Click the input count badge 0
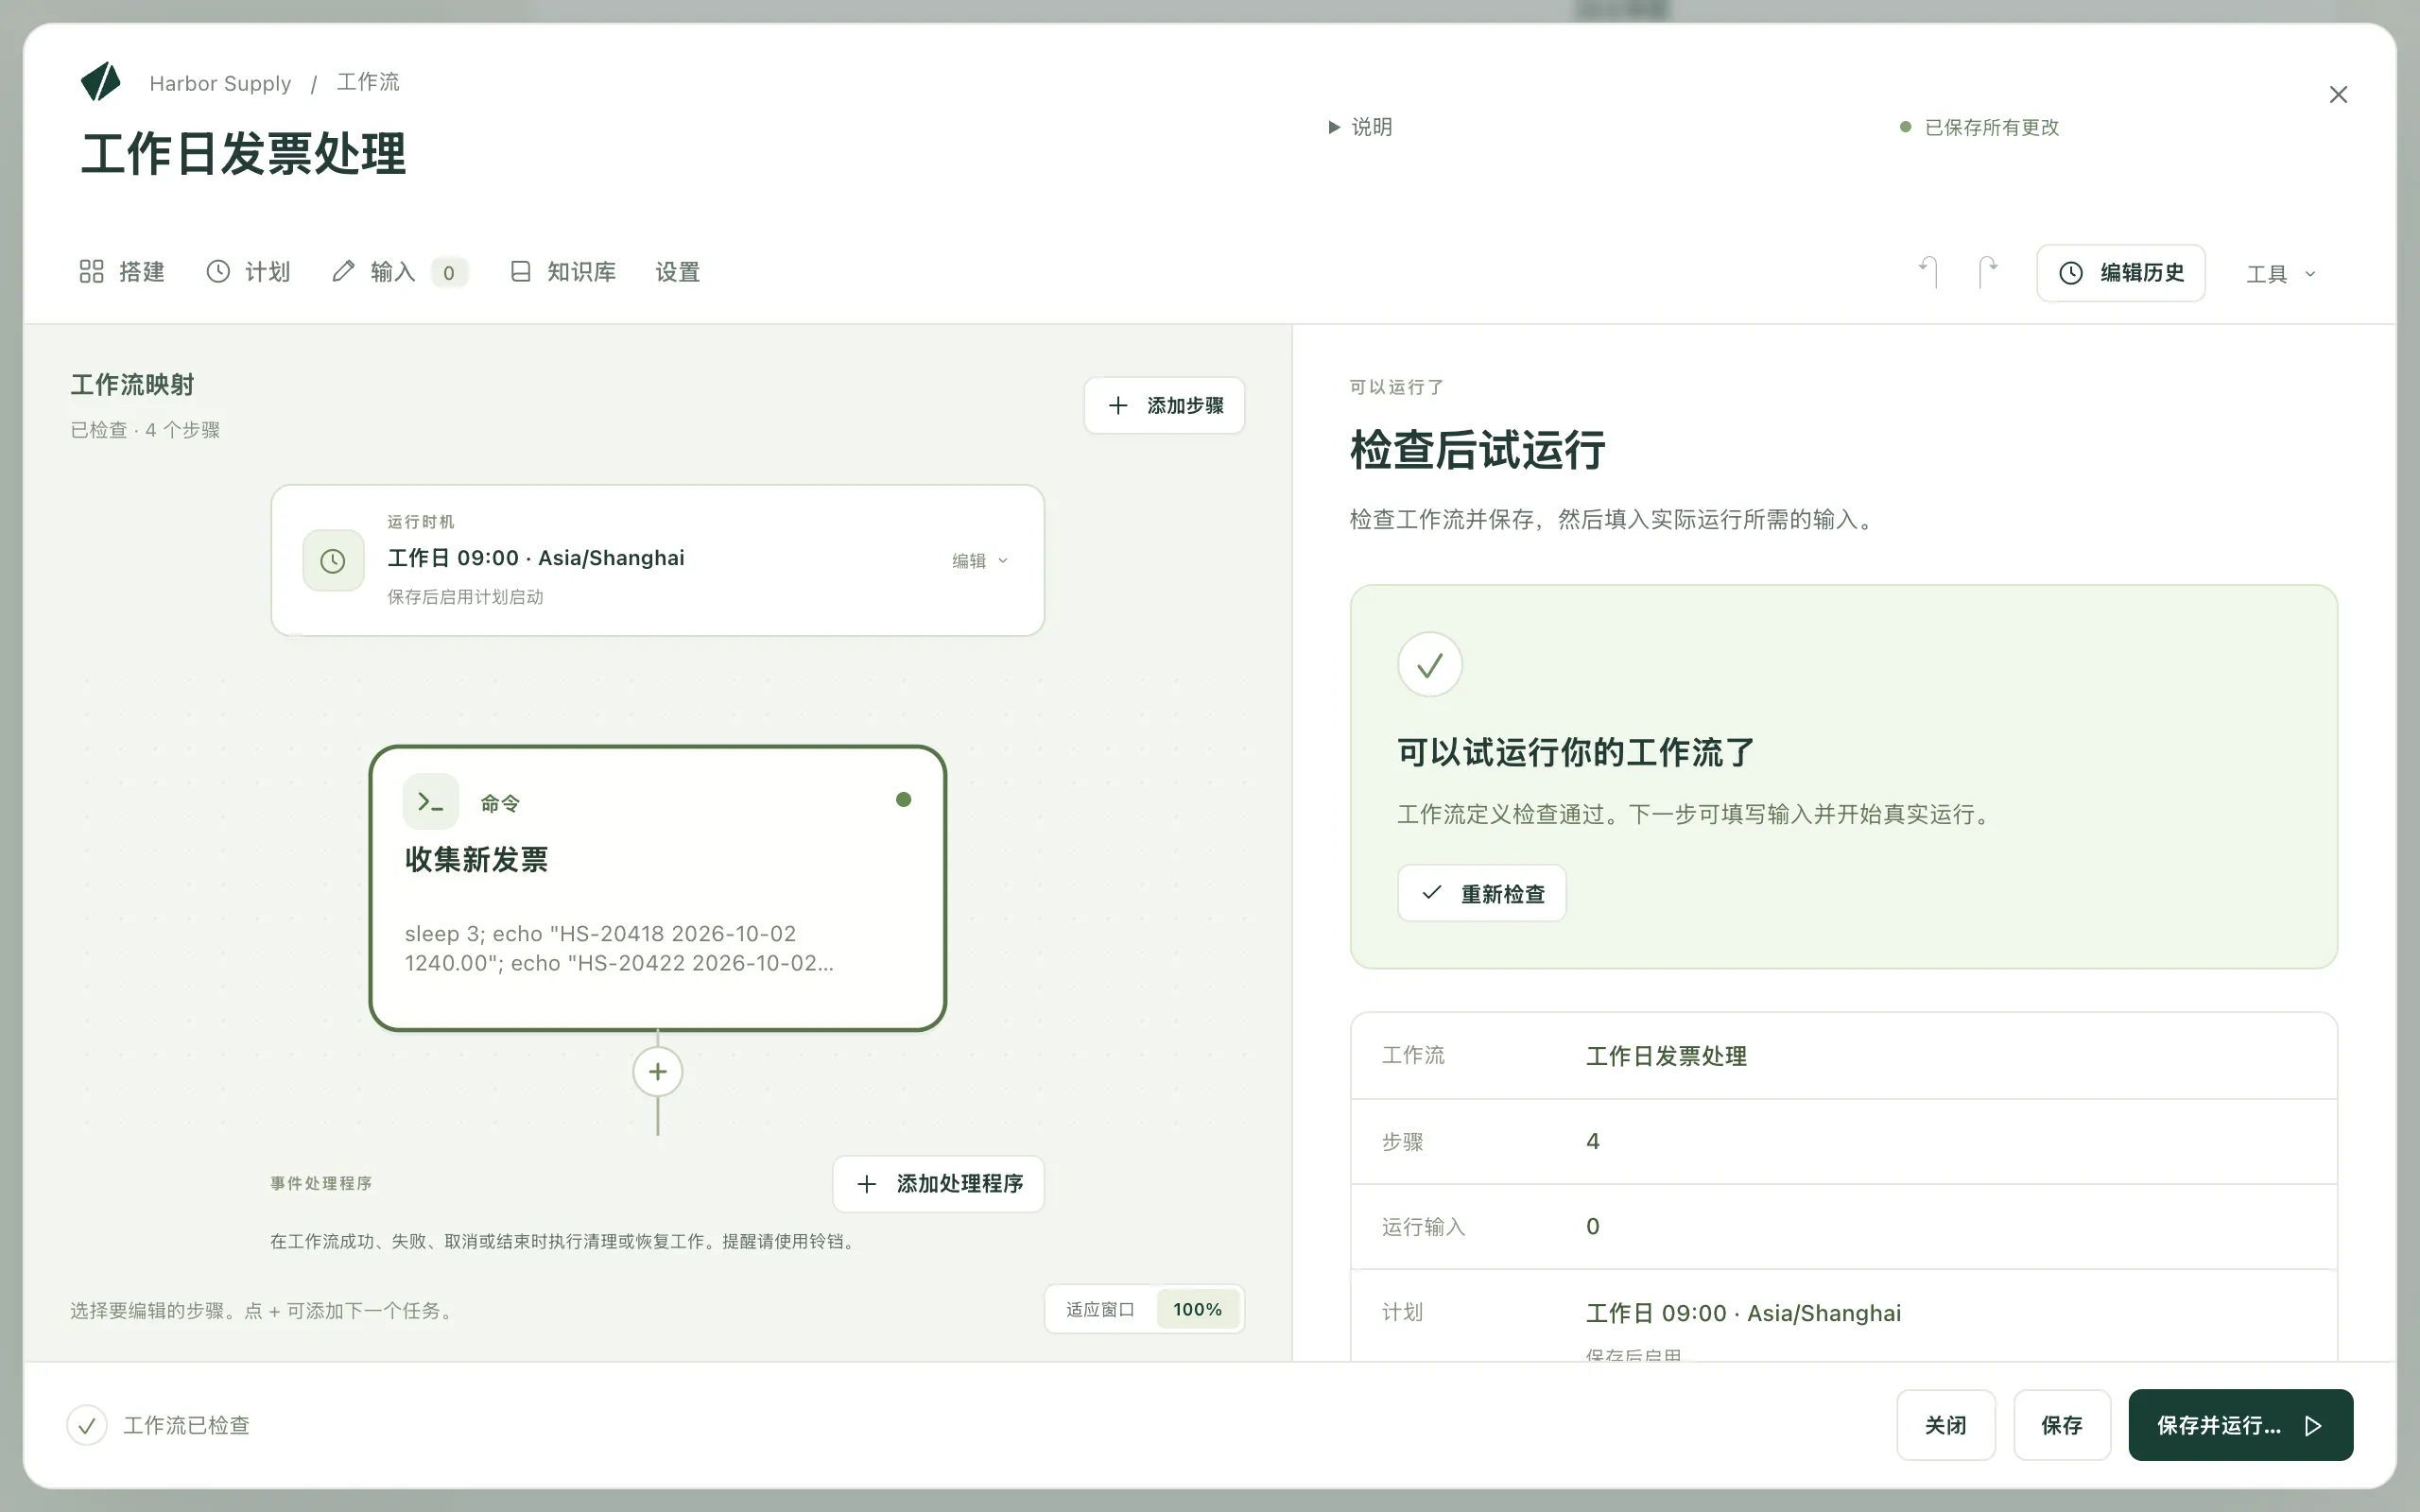 pos(449,272)
